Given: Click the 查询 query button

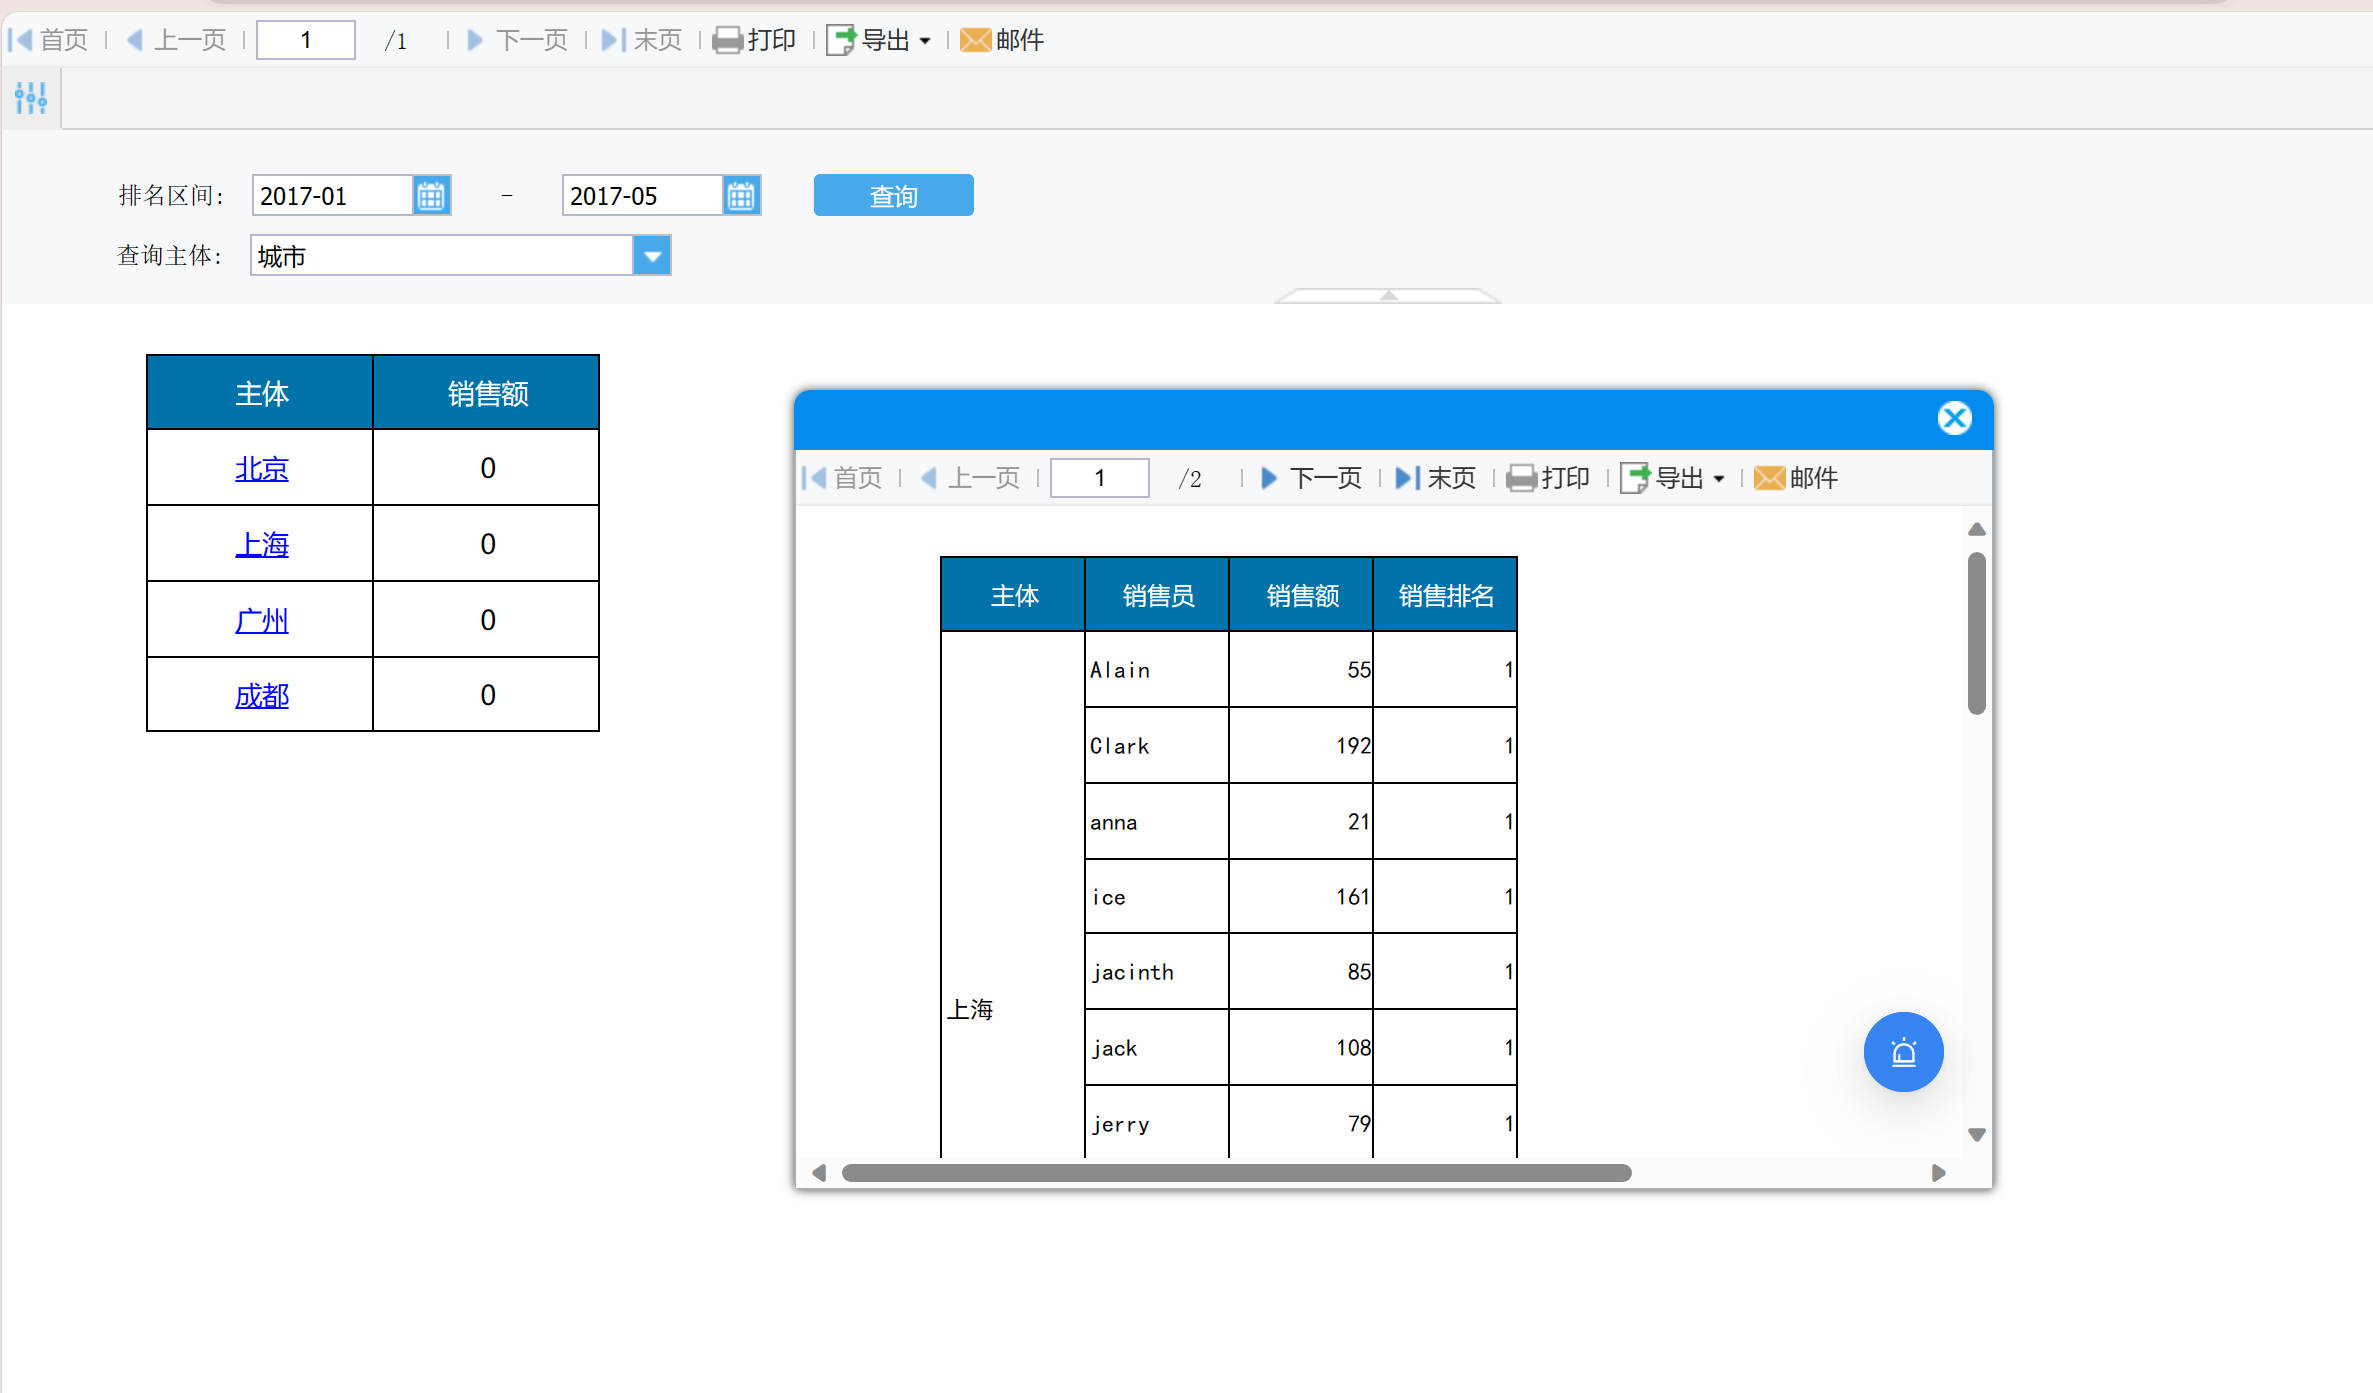Looking at the screenshot, I should tap(893, 195).
